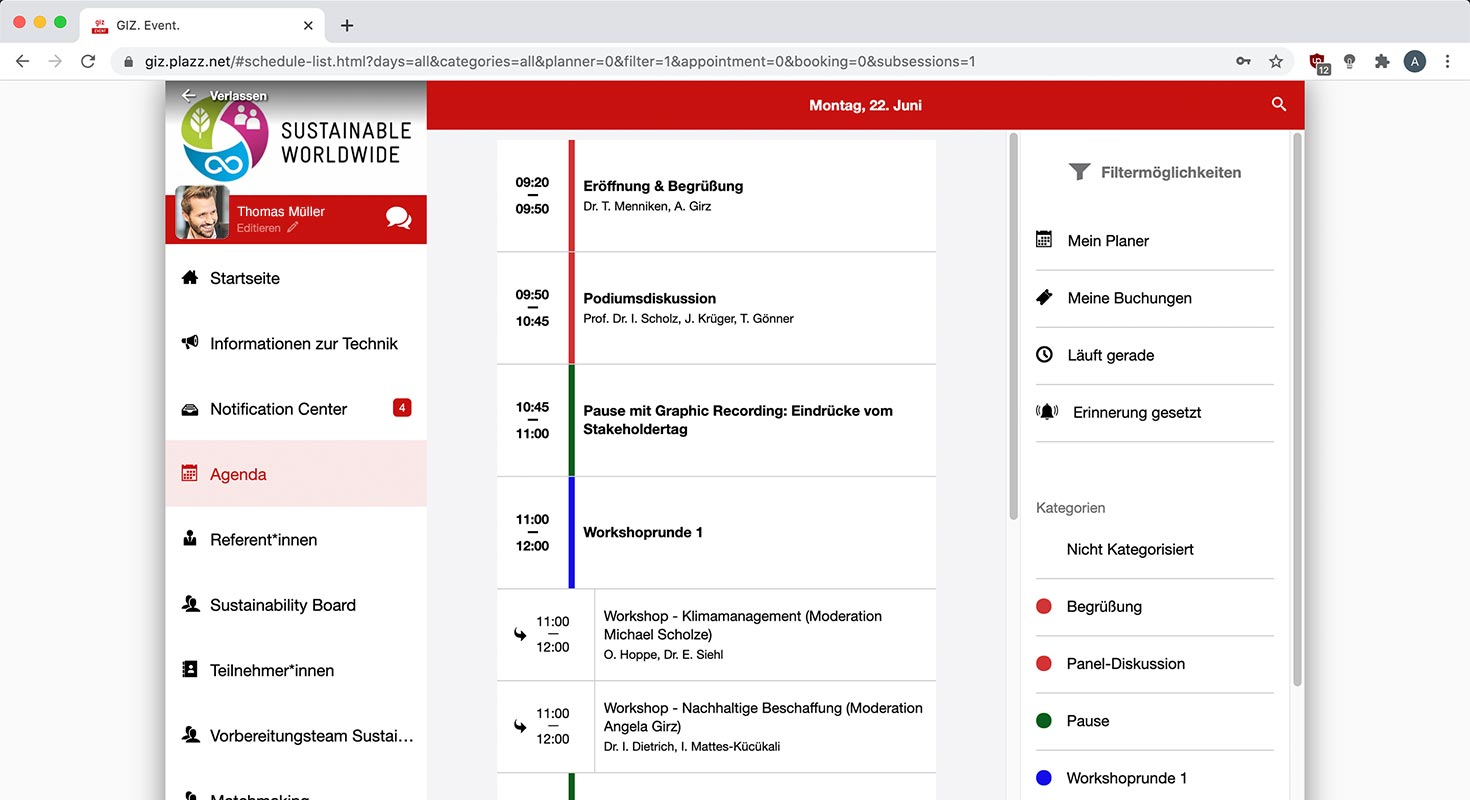Viewport: 1470px width, 800px height.
Task: Open the Notification Center menu item
Action: [x=296, y=409]
